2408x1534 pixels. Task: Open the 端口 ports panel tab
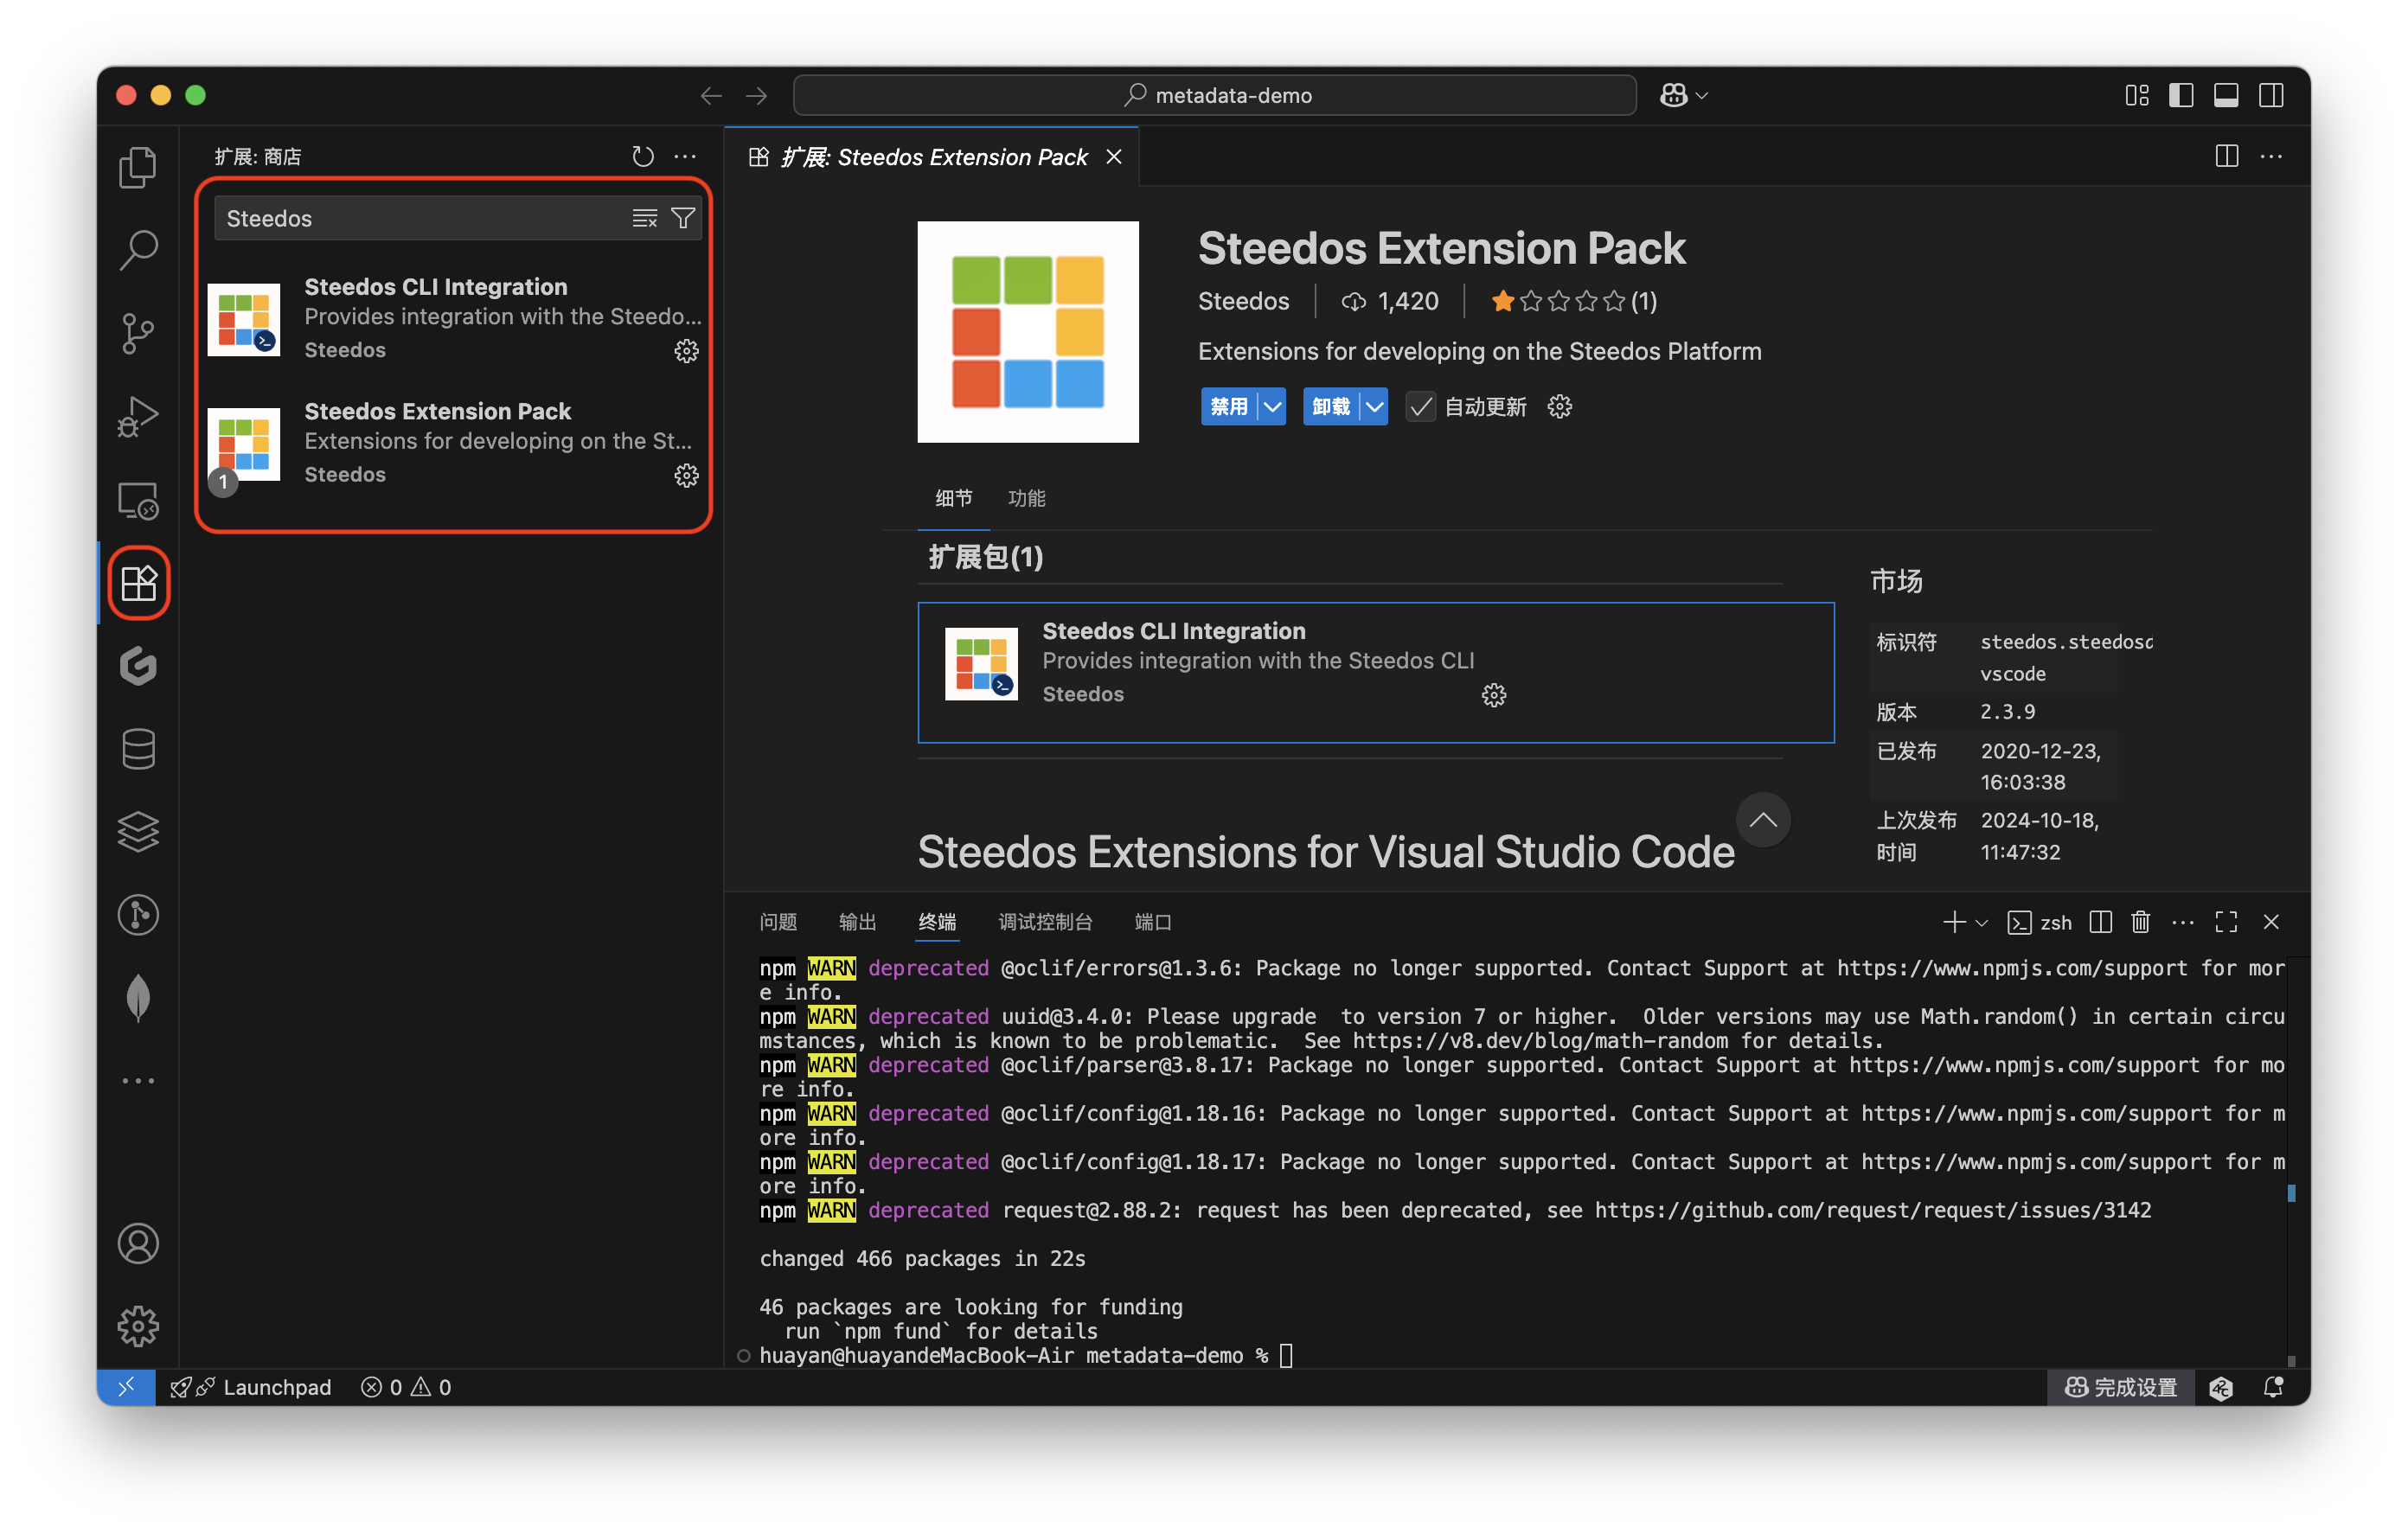click(x=1152, y=922)
